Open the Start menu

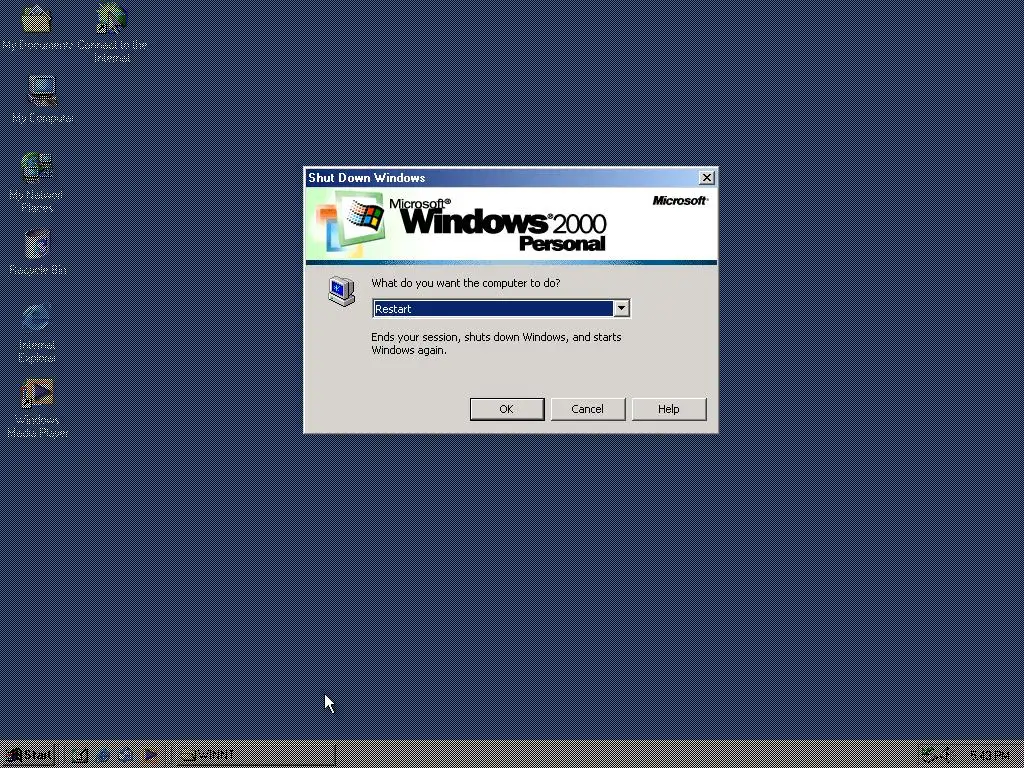[28, 755]
